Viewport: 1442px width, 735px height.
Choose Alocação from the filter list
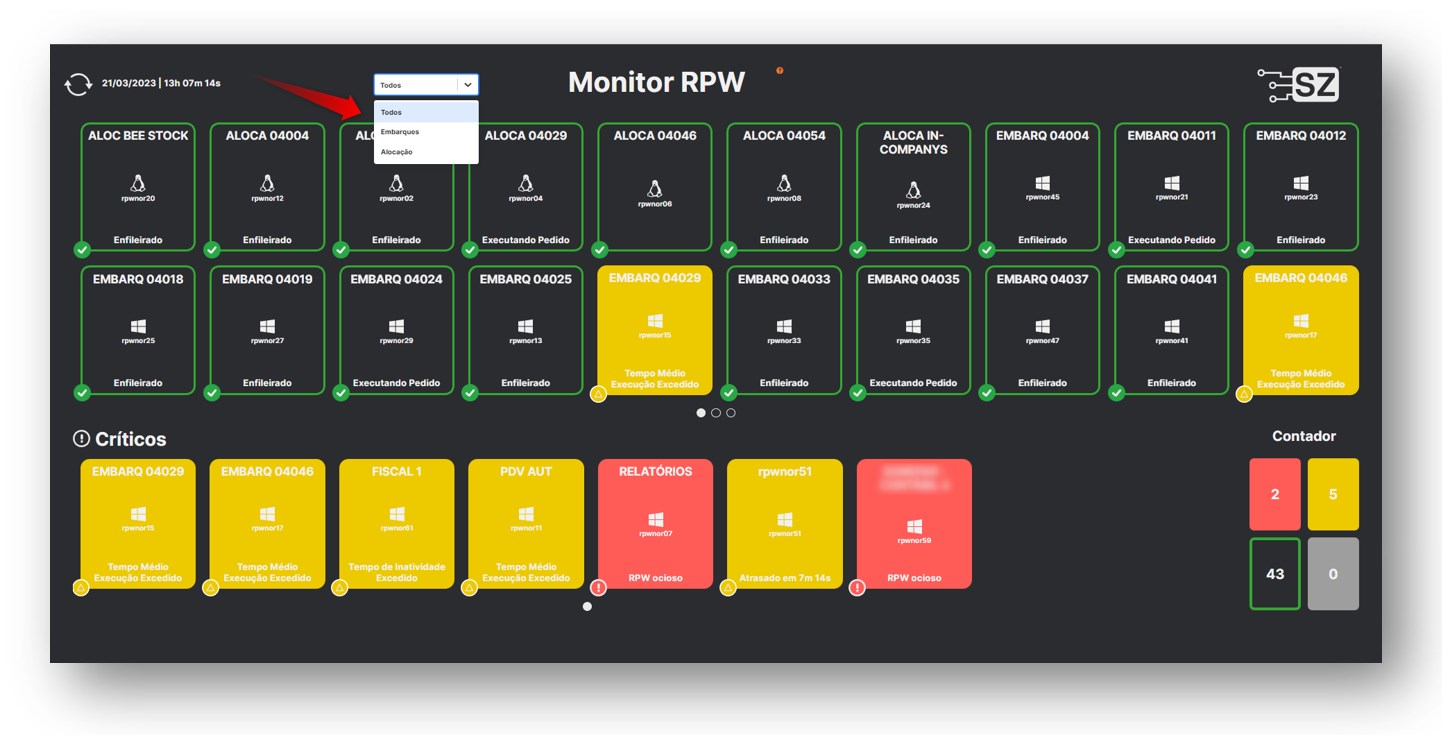coord(397,152)
